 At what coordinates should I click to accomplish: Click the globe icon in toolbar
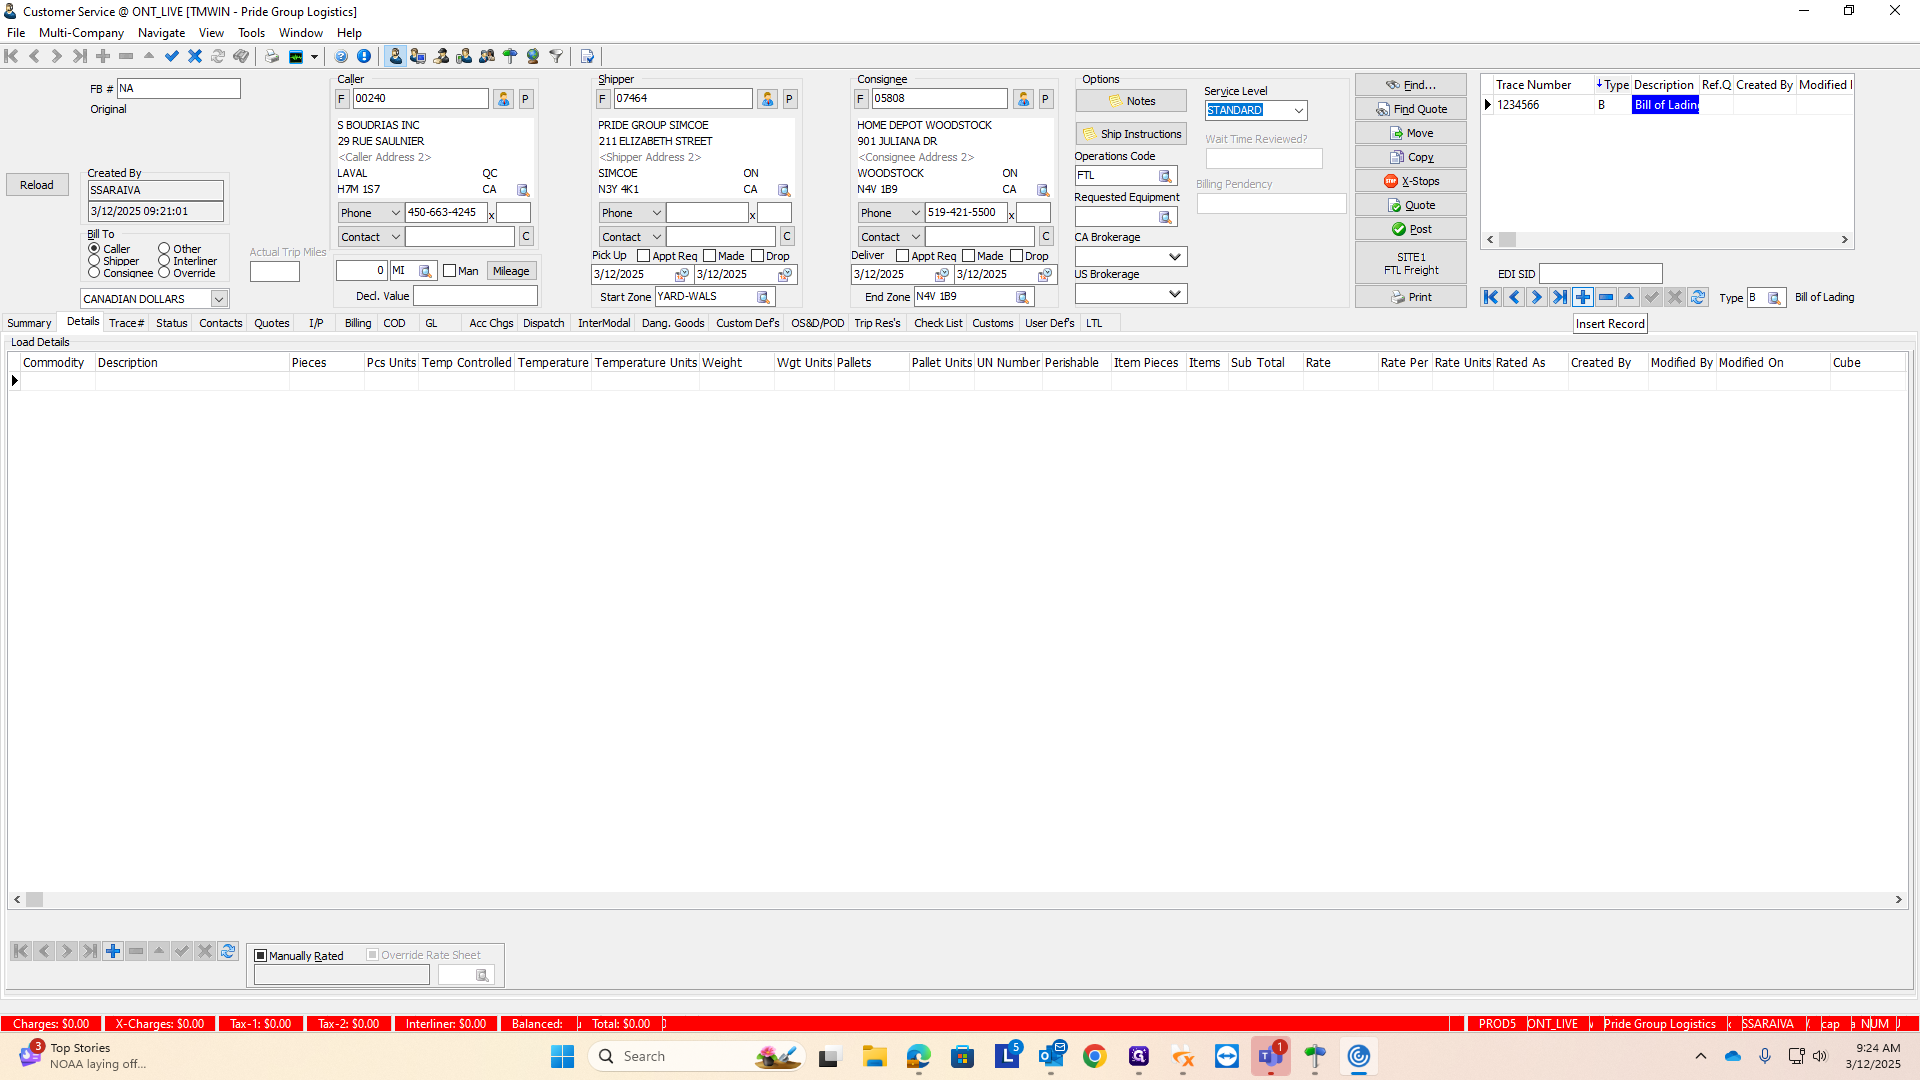coord(533,56)
